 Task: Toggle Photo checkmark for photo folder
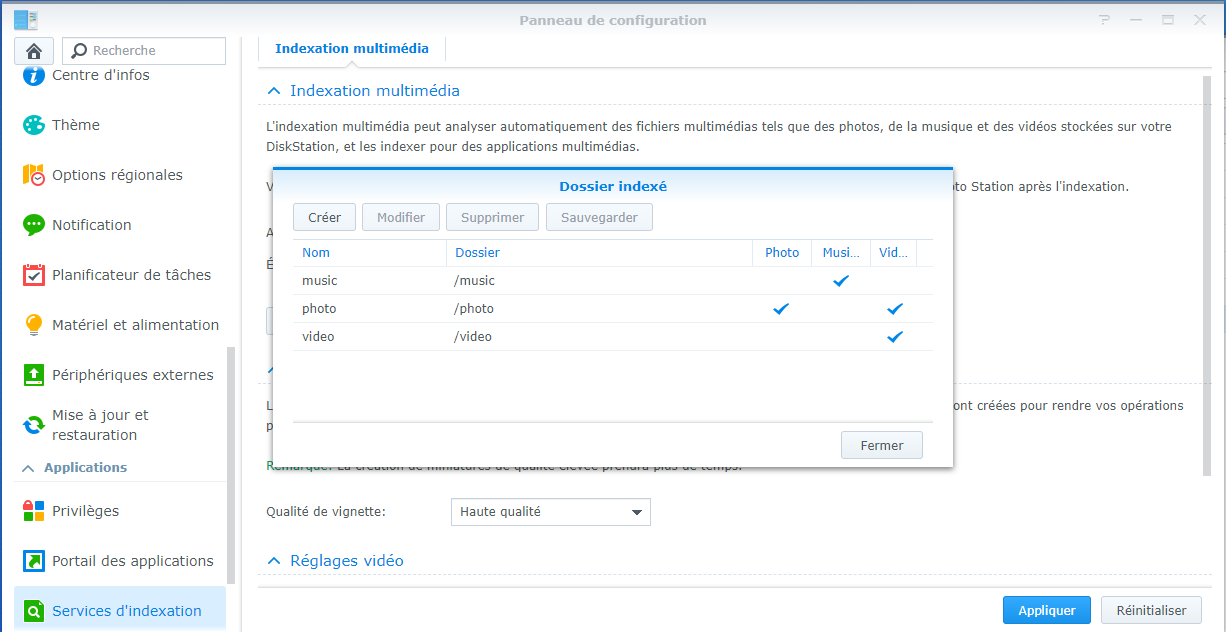coord(781,309)
